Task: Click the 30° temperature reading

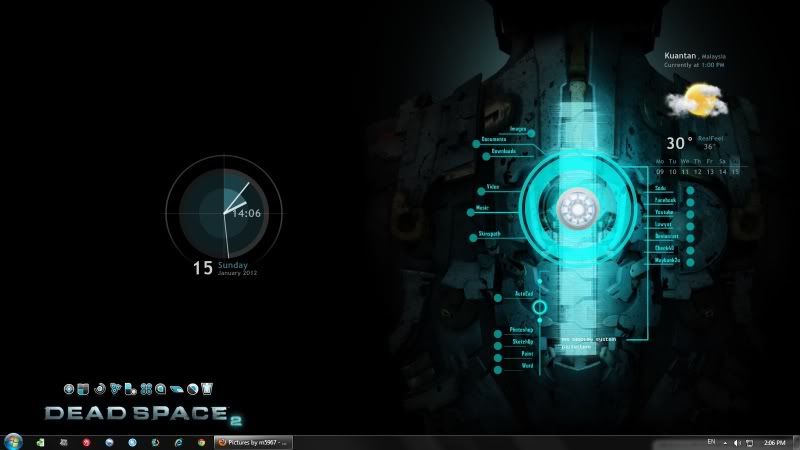Action: point(679,143)
